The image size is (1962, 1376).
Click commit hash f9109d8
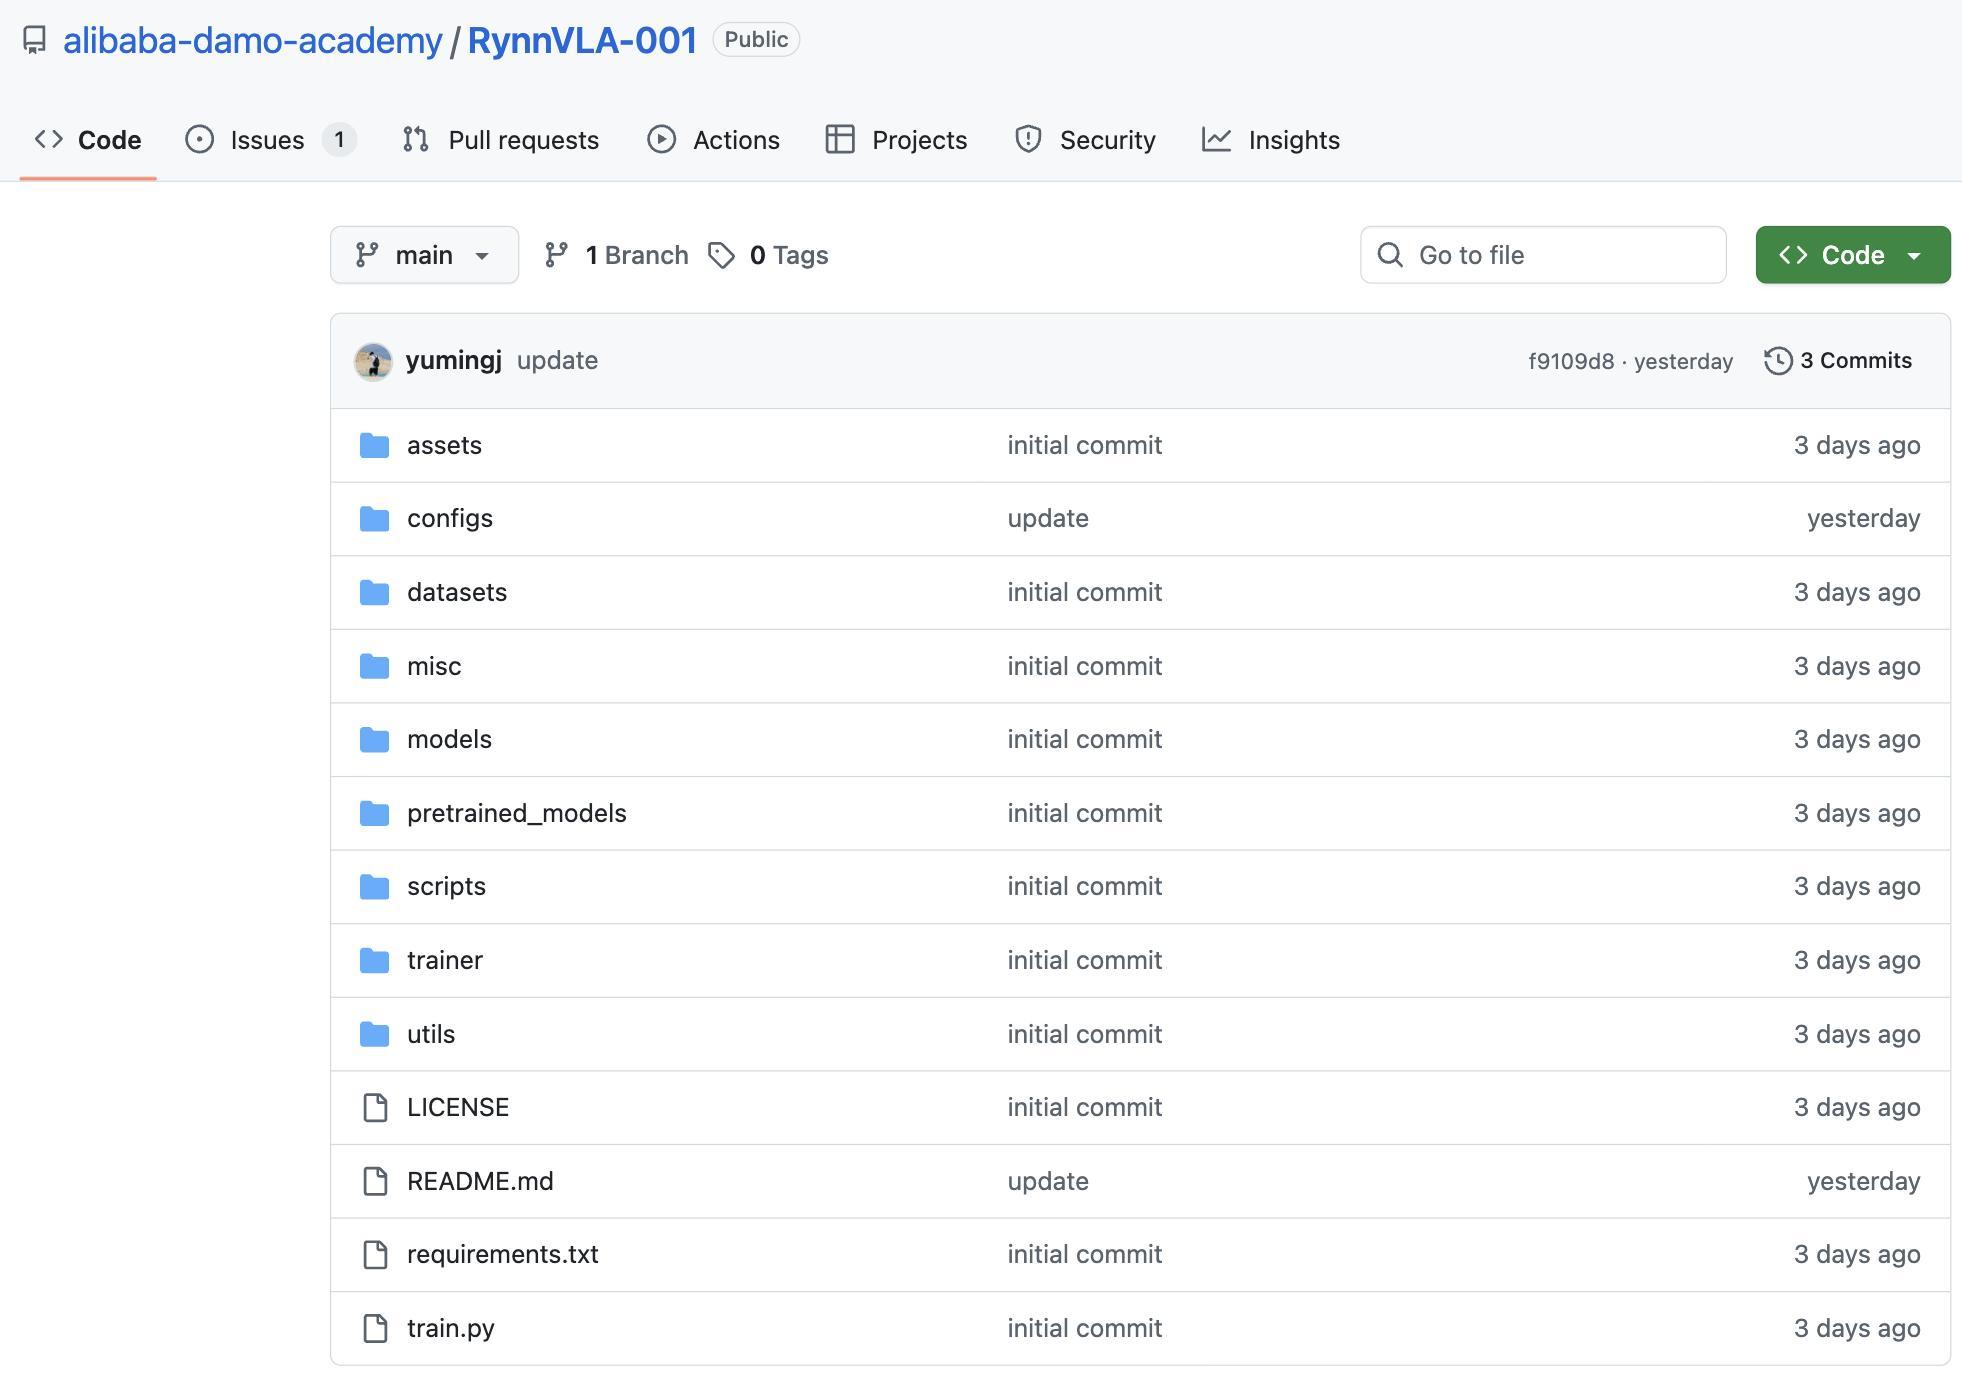pyautogui.click(x=1570, y=361)
